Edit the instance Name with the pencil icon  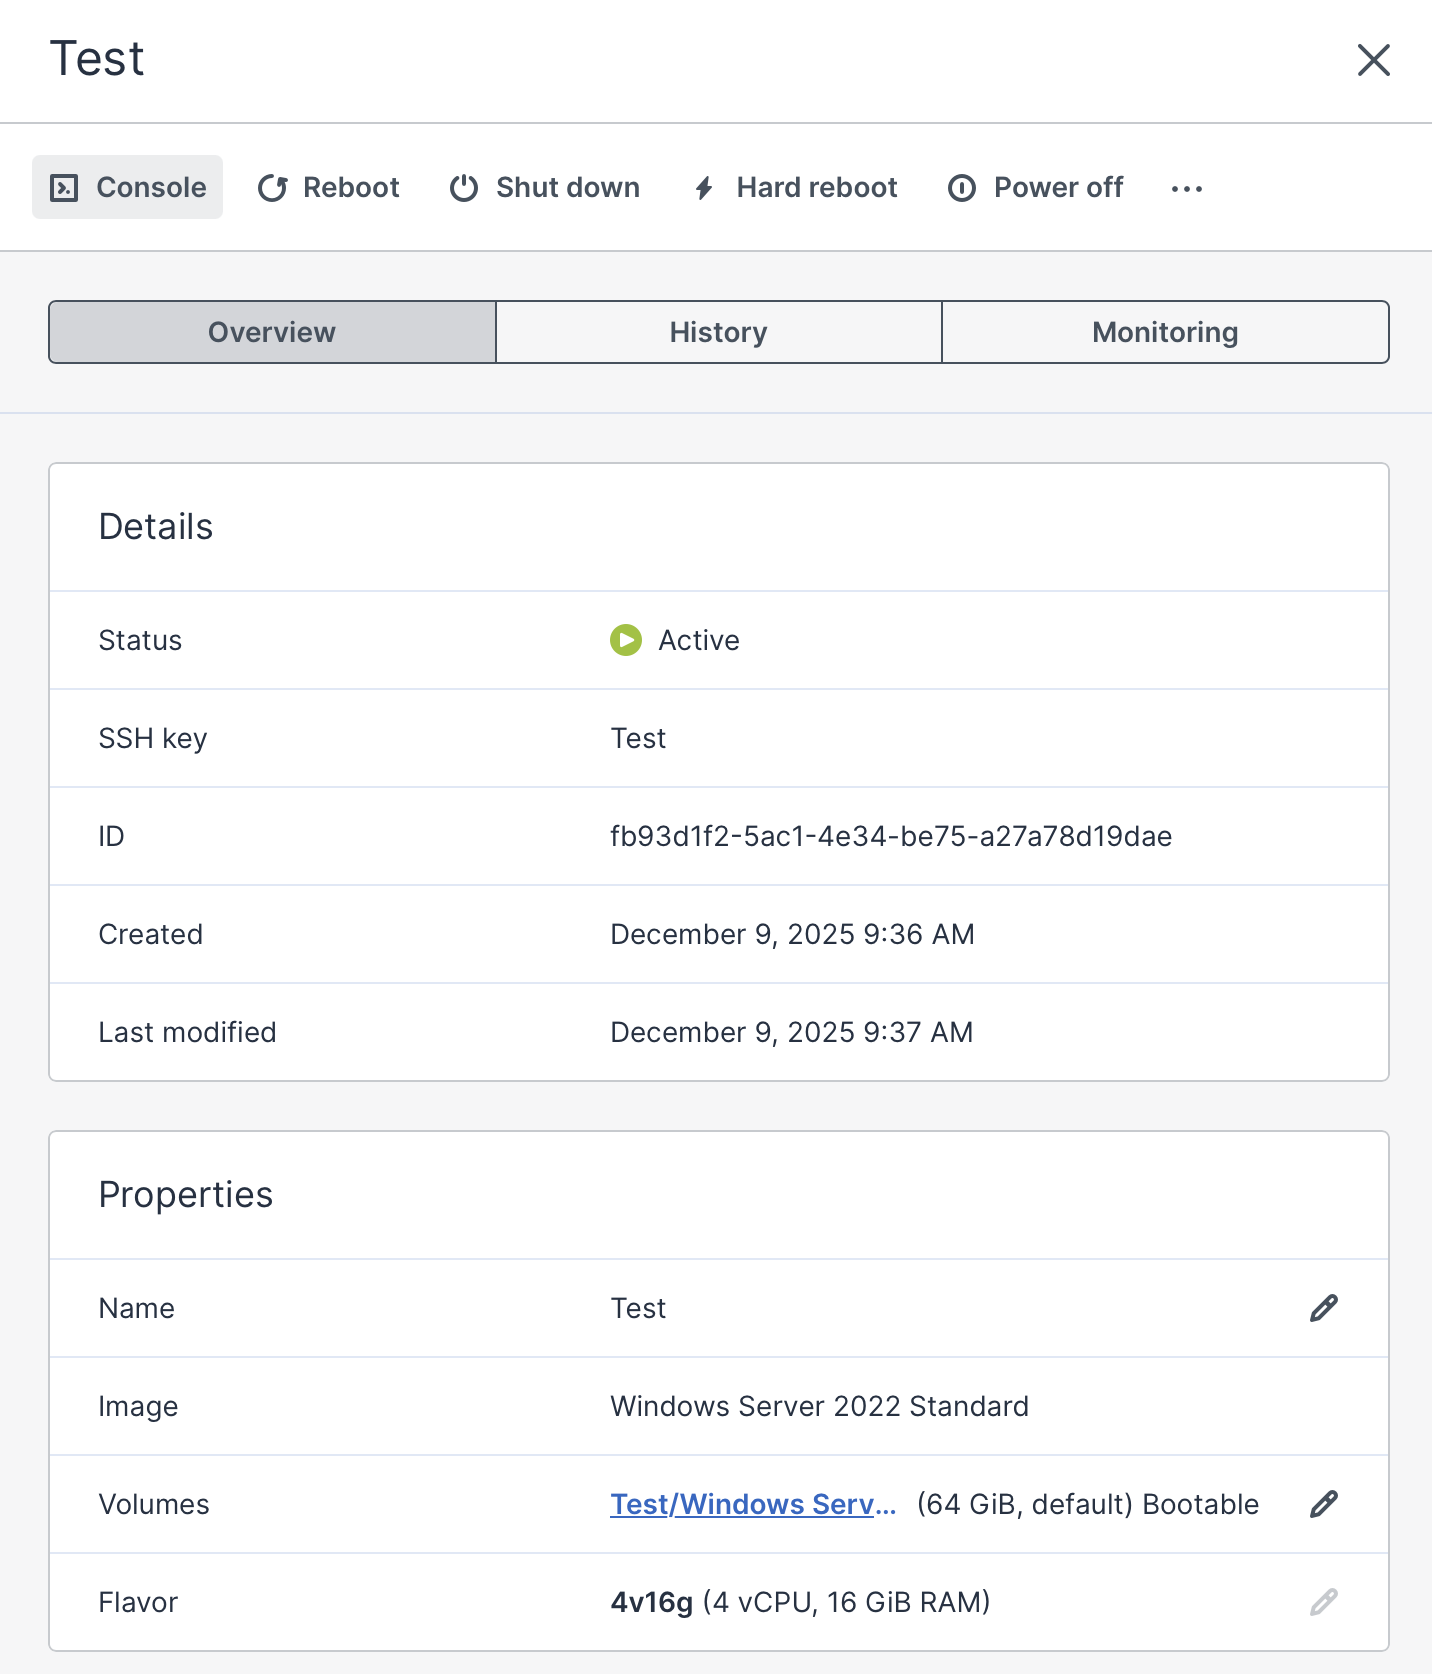coord(1323,1308)
